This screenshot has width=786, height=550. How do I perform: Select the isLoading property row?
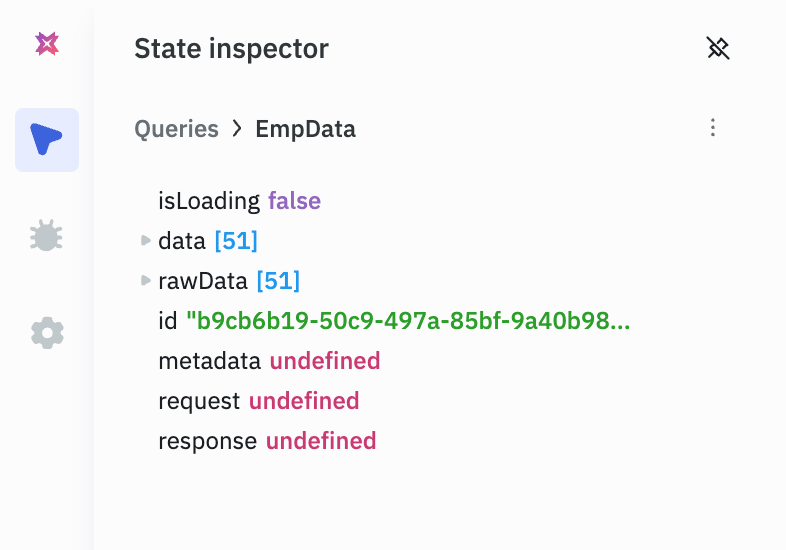[x=208, y=201]
